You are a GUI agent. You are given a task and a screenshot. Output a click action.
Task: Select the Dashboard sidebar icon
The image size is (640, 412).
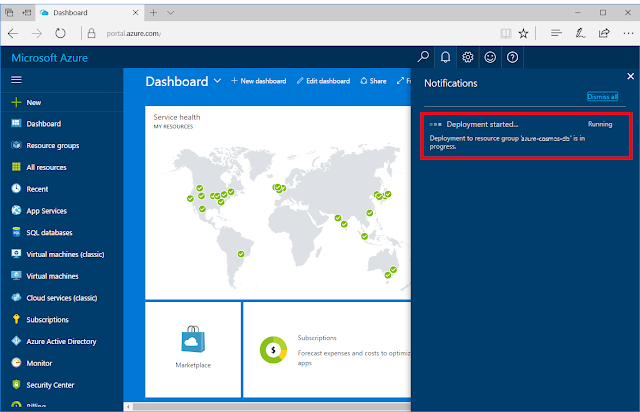[16, 123]
